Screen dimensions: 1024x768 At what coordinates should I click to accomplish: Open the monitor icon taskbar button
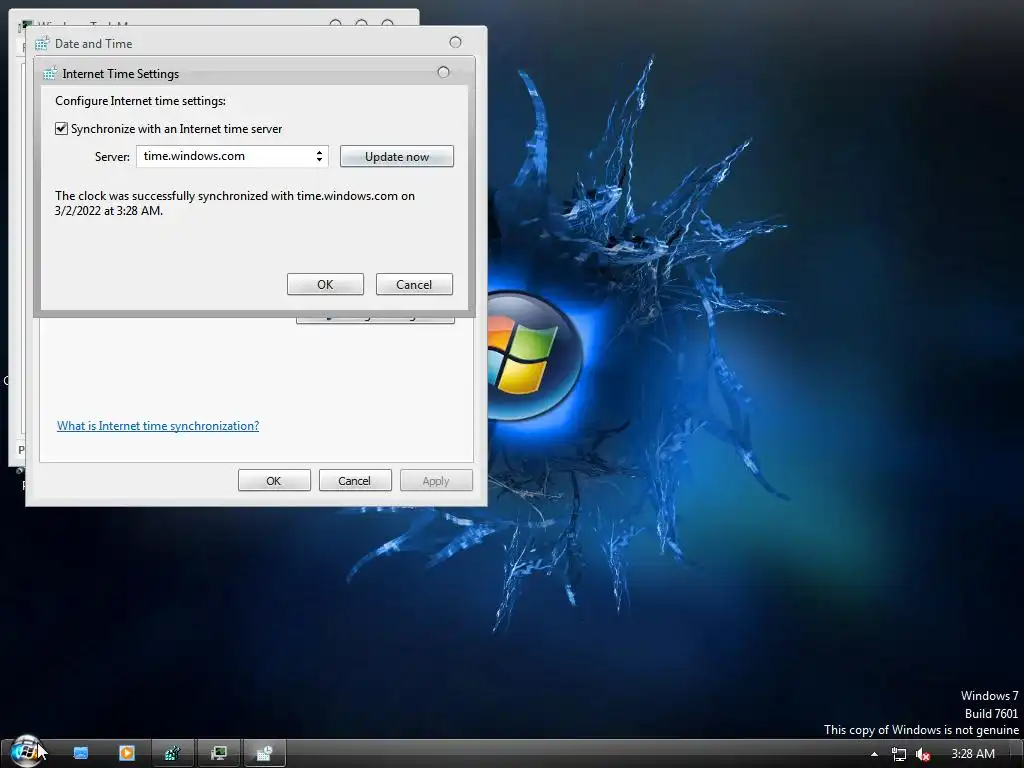tap(219, 753)
